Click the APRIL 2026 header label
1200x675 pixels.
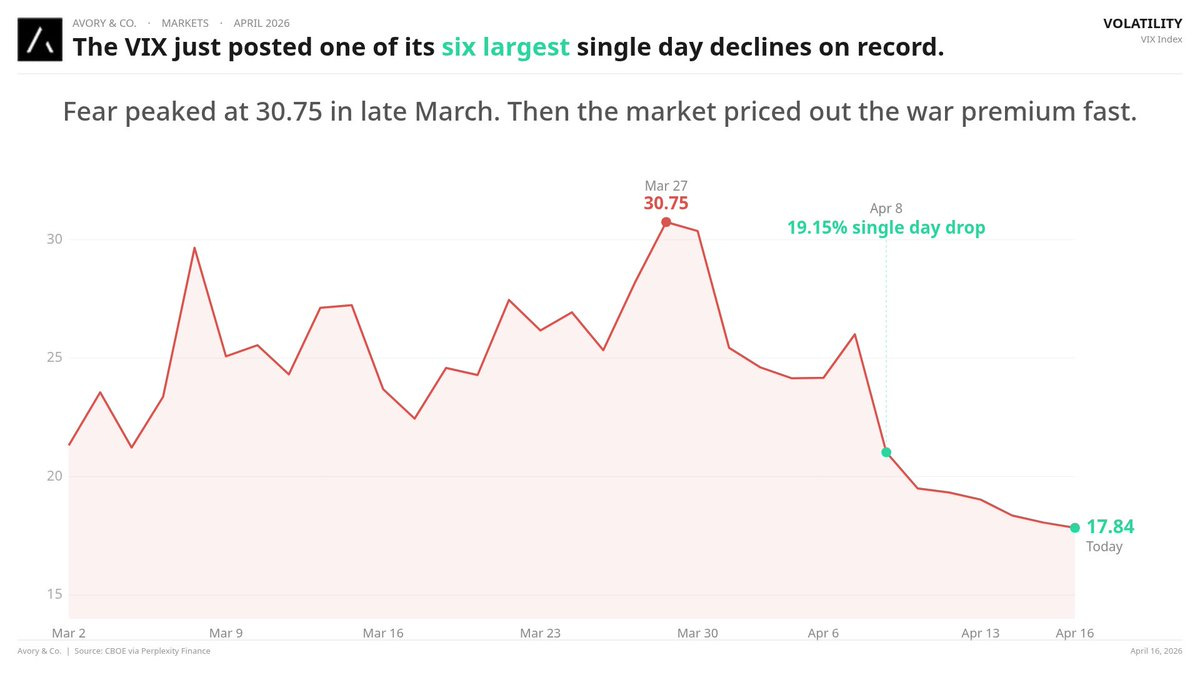[x=262, y=22]
